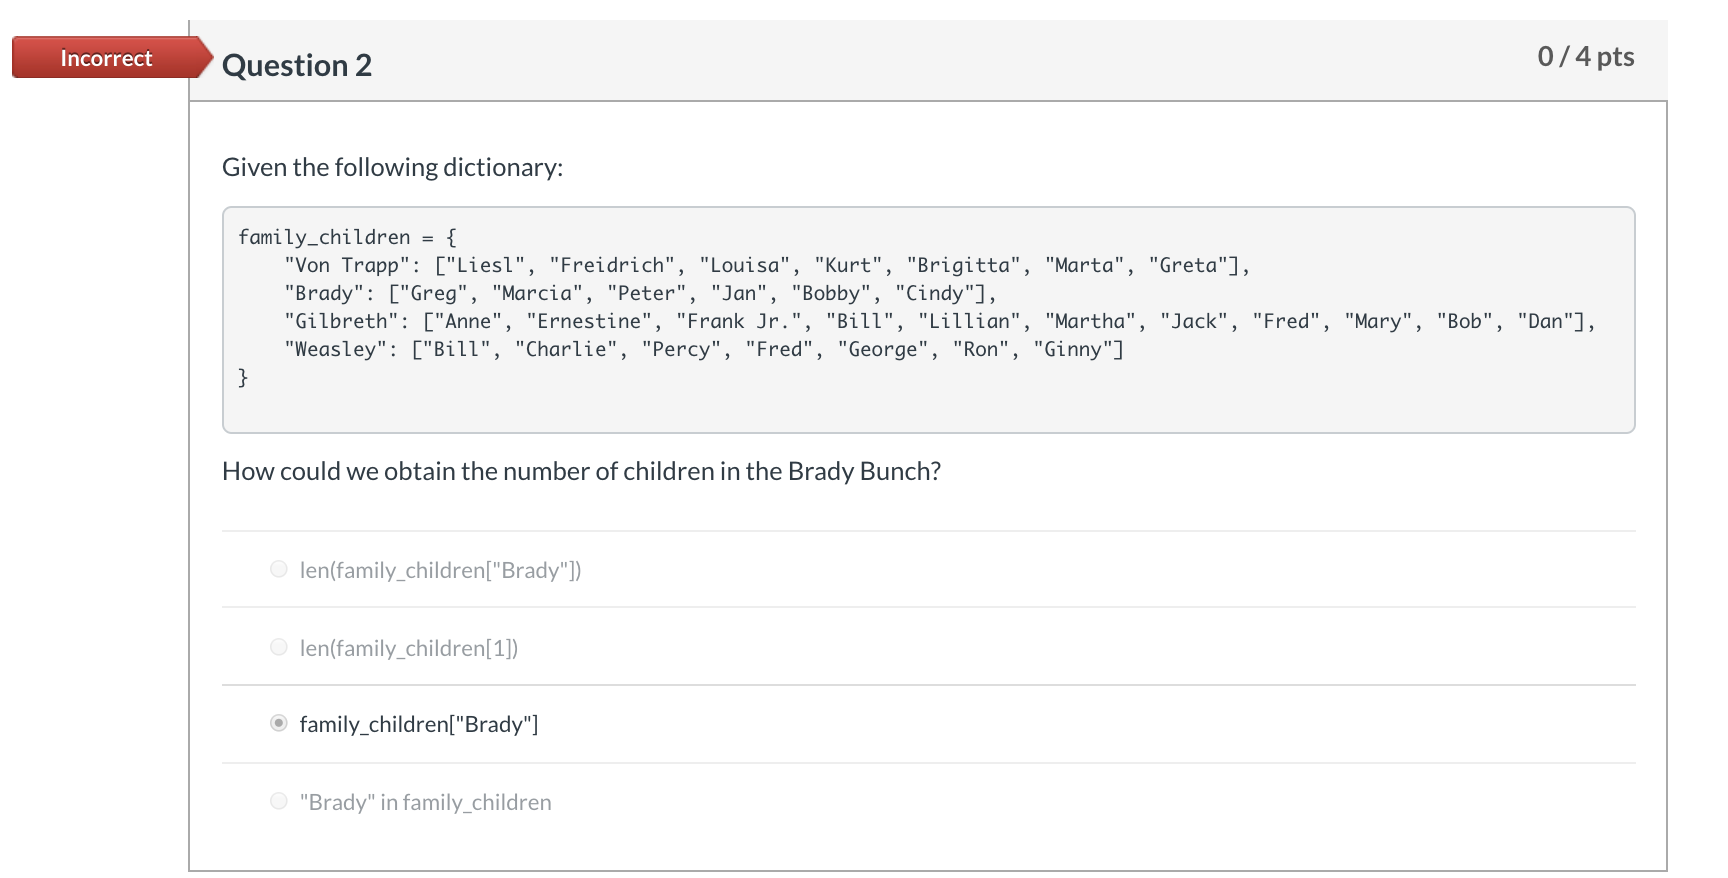Select the len(family_children["Brady"]) radio button
This screenshot has width=1728, height=878.
279,570
